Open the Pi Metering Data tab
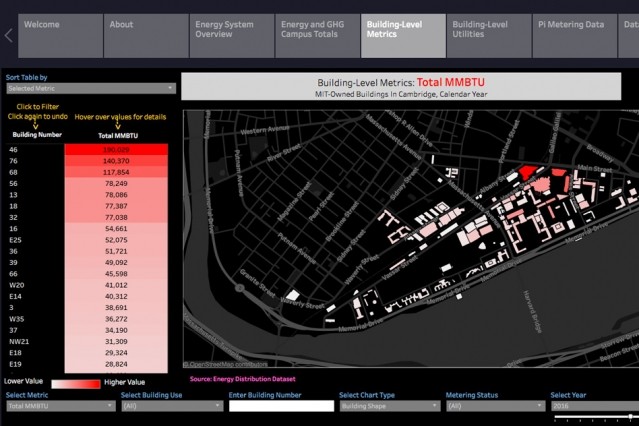The width and height of the screenshot is (639, 426). [x=574, y=36]
